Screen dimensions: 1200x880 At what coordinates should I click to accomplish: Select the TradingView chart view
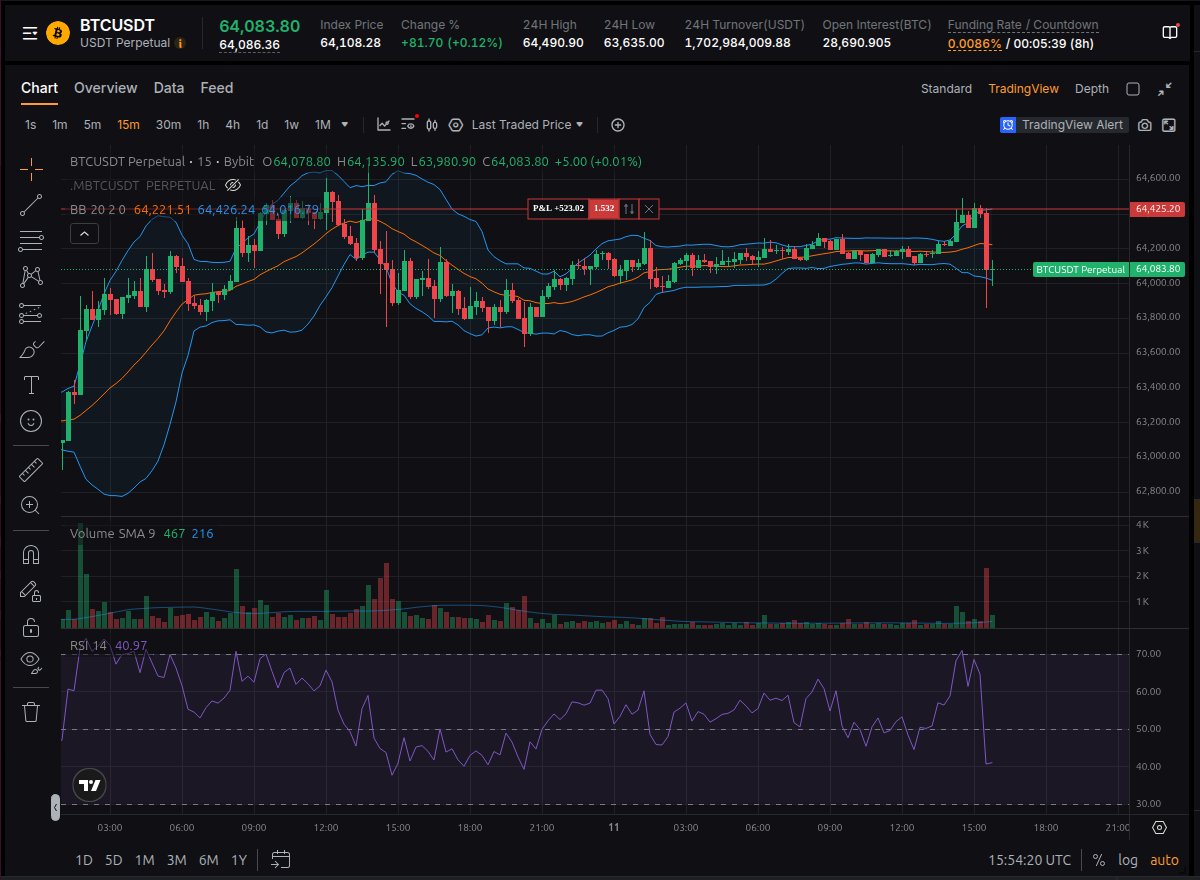[1023, 89]
